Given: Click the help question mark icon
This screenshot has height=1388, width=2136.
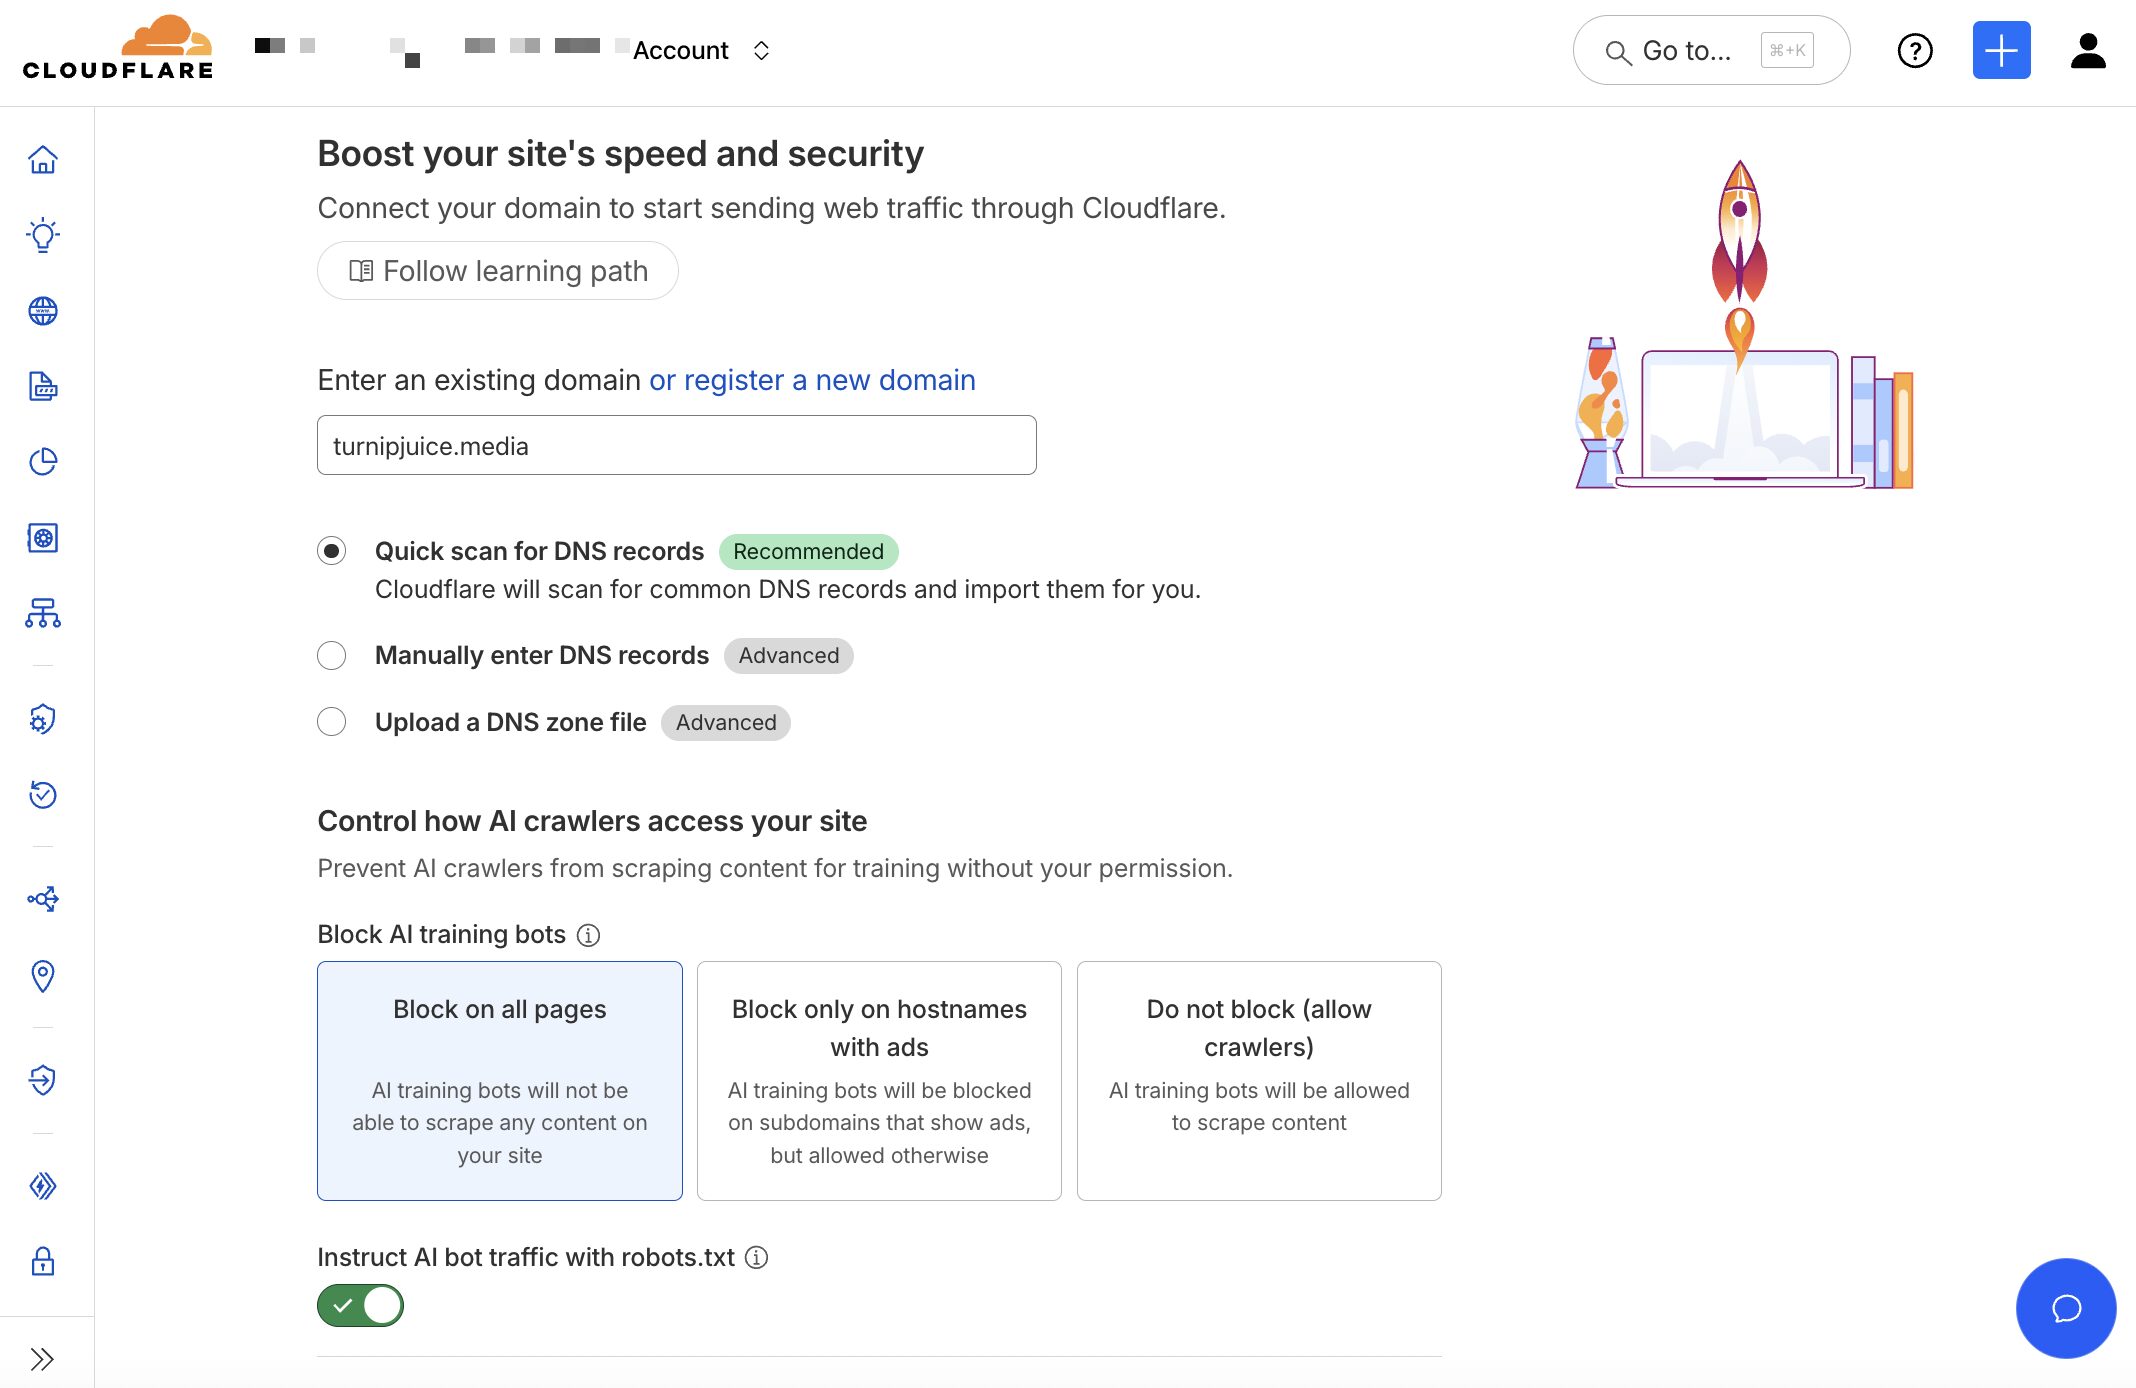Looking at the screenshot, I should 1915,51.
